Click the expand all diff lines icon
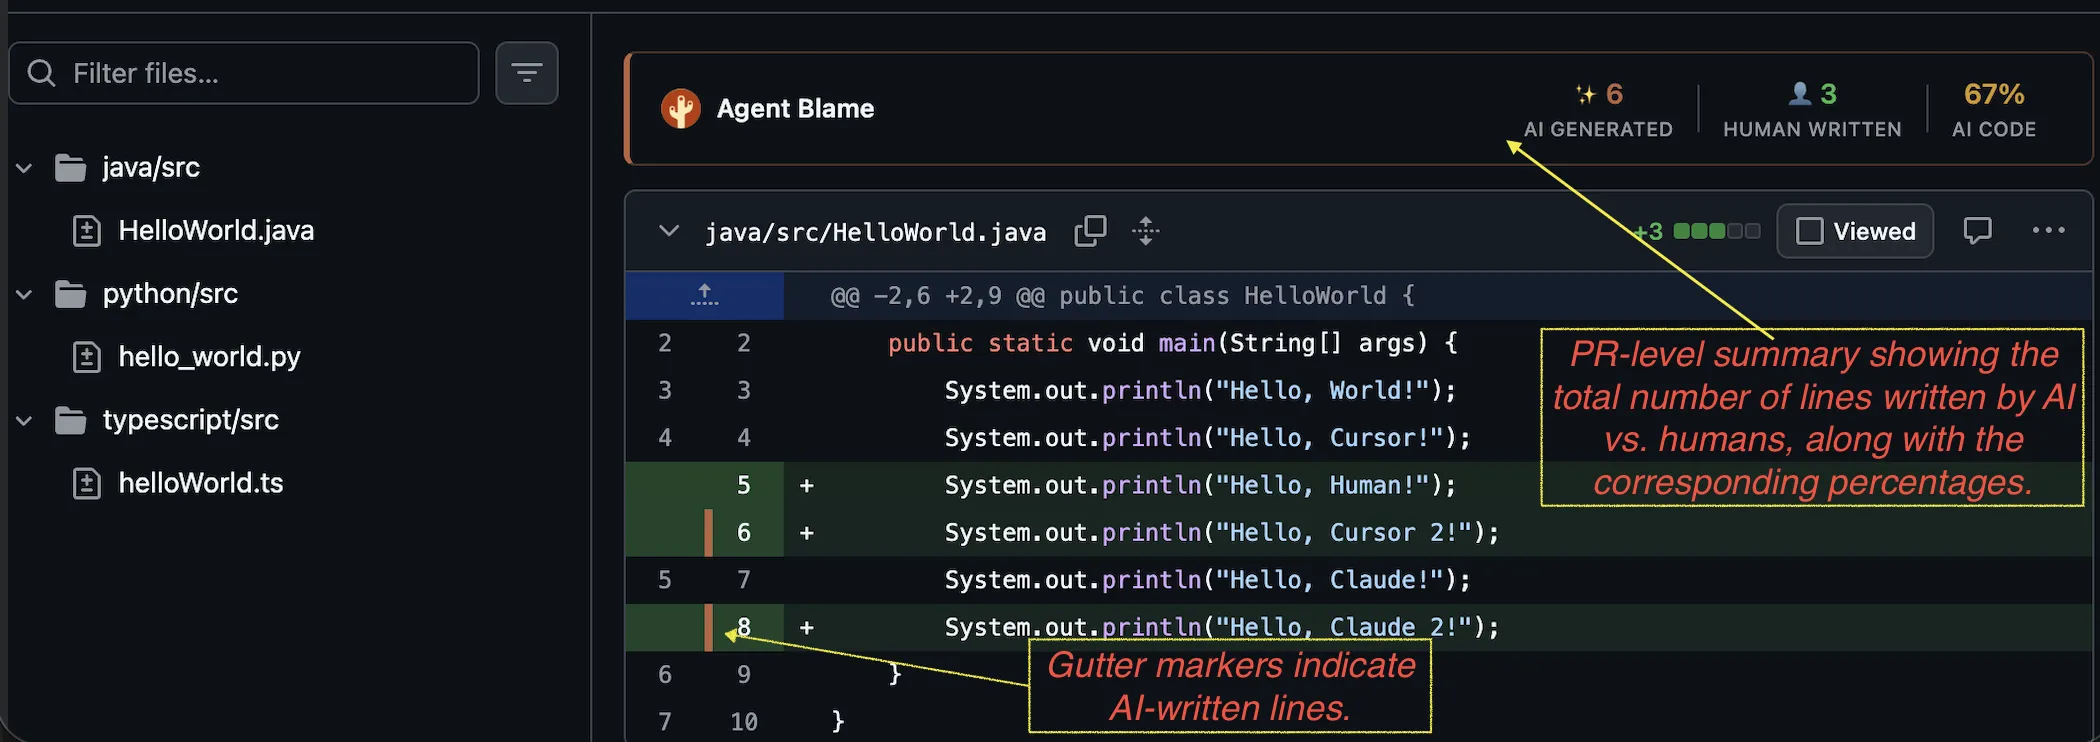Viewport: 2100px width, 742px height. click(x=1145, y=231)
